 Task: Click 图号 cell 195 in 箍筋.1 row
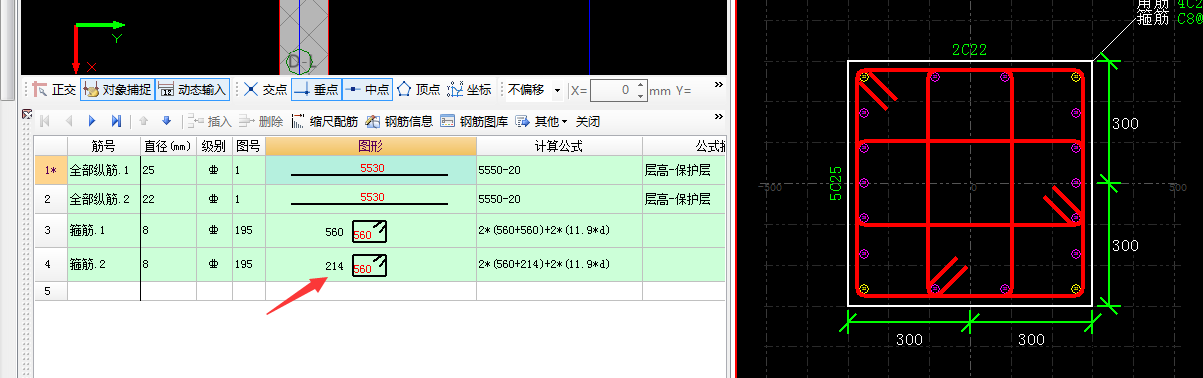coord(248,230)
